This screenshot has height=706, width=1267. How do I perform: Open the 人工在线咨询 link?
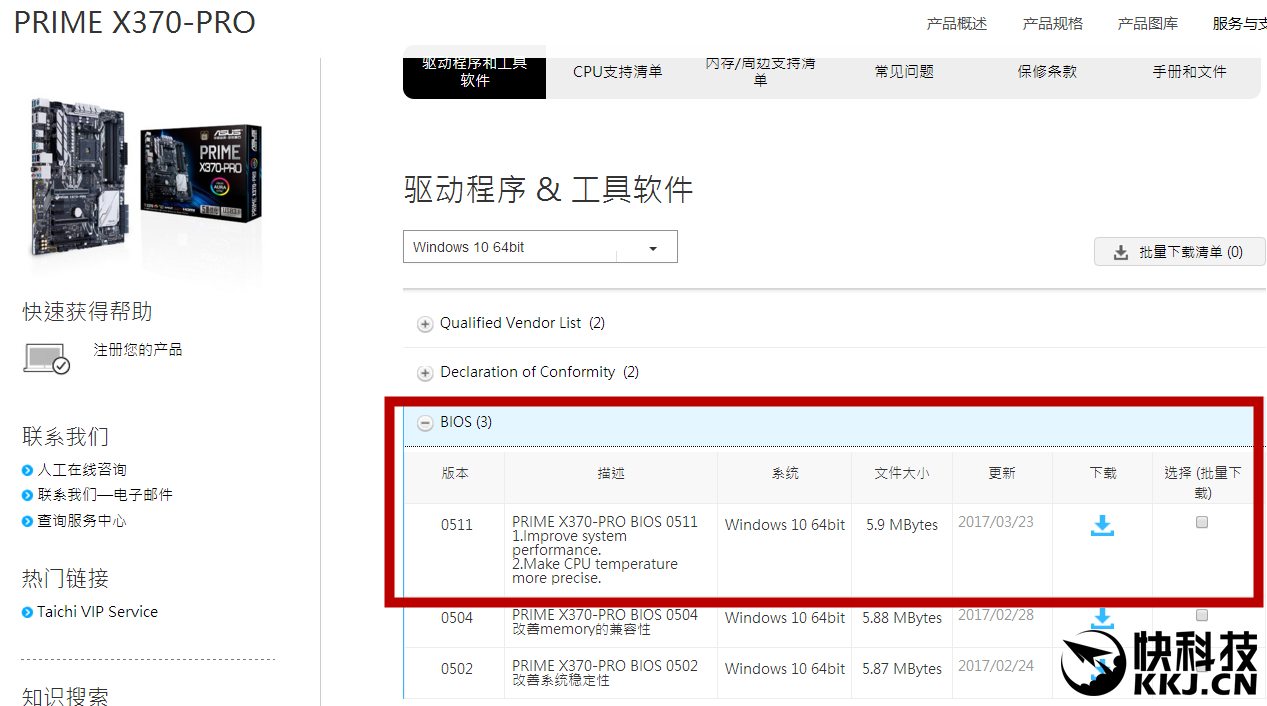(x=82, y=469)
